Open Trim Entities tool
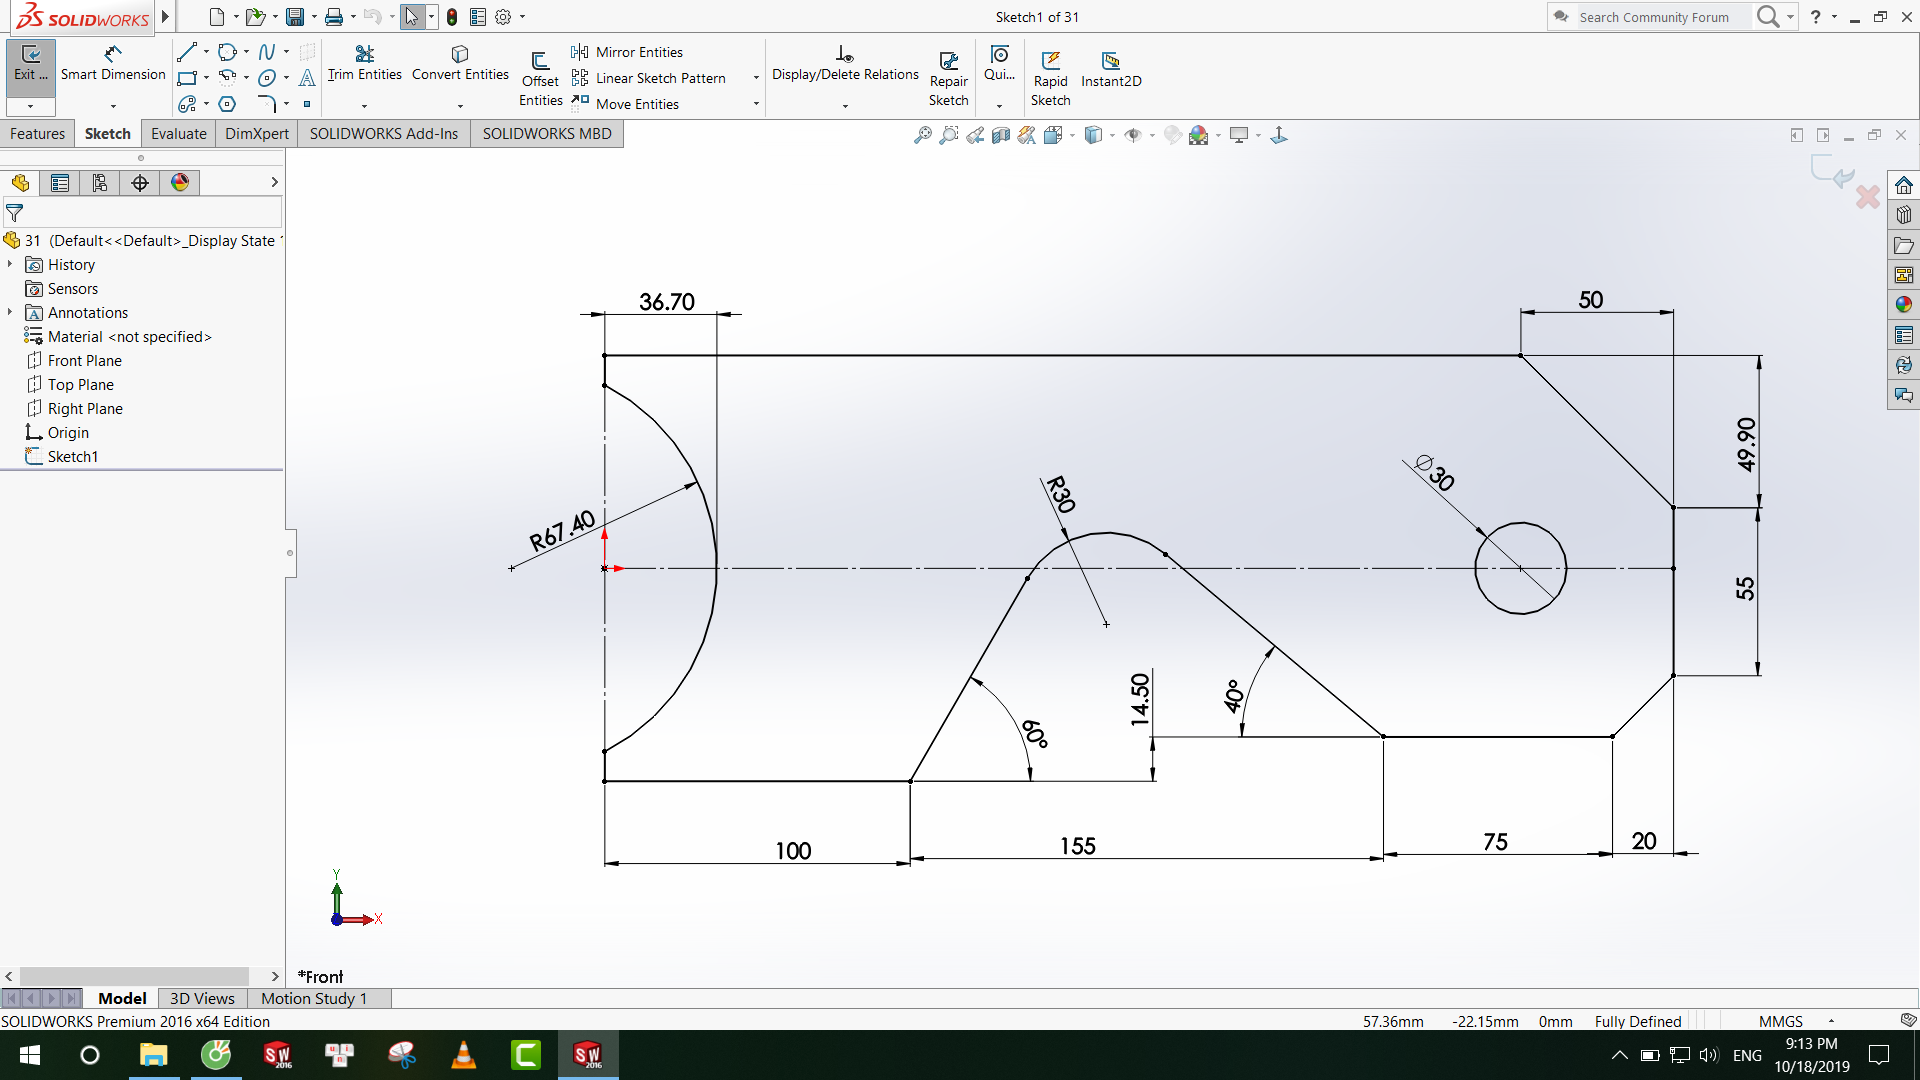 point(364,63)
